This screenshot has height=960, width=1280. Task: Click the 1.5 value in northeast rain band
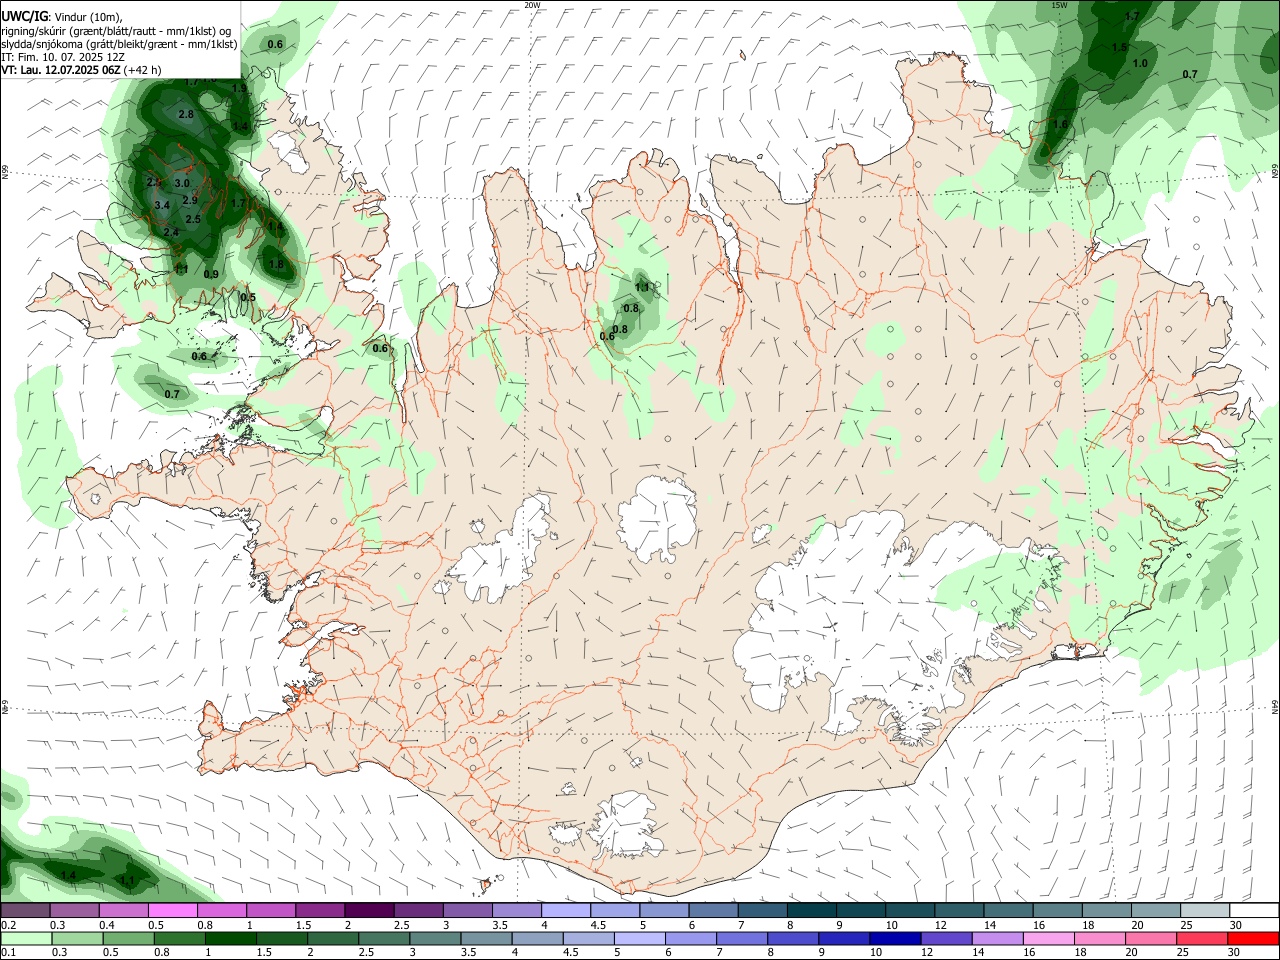click(1120, 47)
